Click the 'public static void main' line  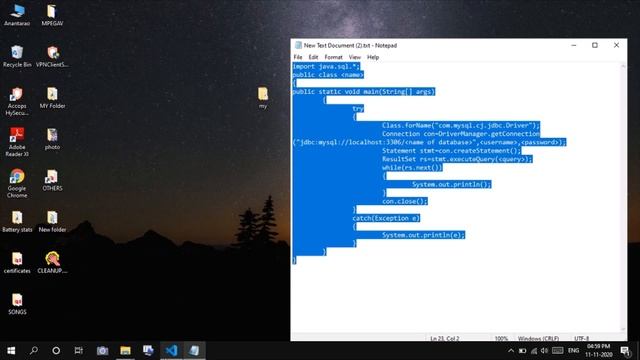tap(364, 92)
